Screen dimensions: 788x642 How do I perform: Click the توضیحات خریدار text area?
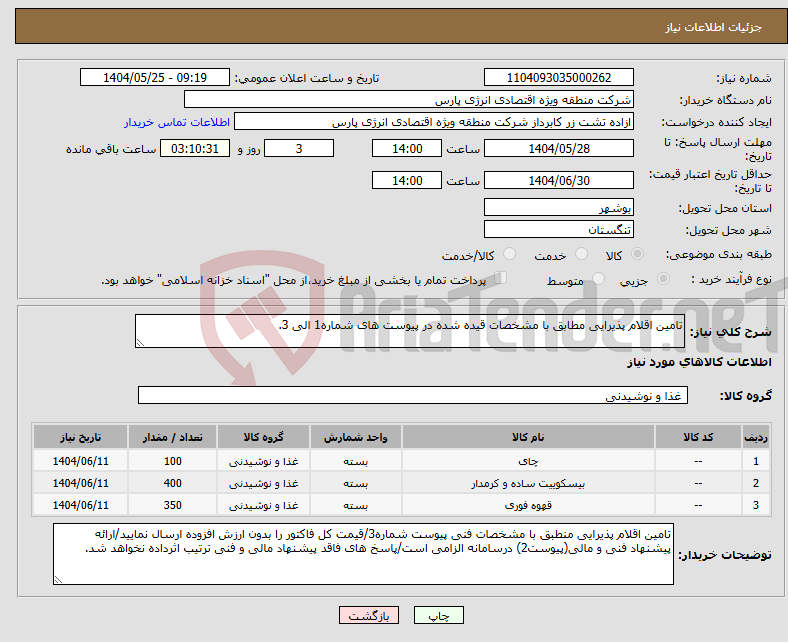point(363,554)
